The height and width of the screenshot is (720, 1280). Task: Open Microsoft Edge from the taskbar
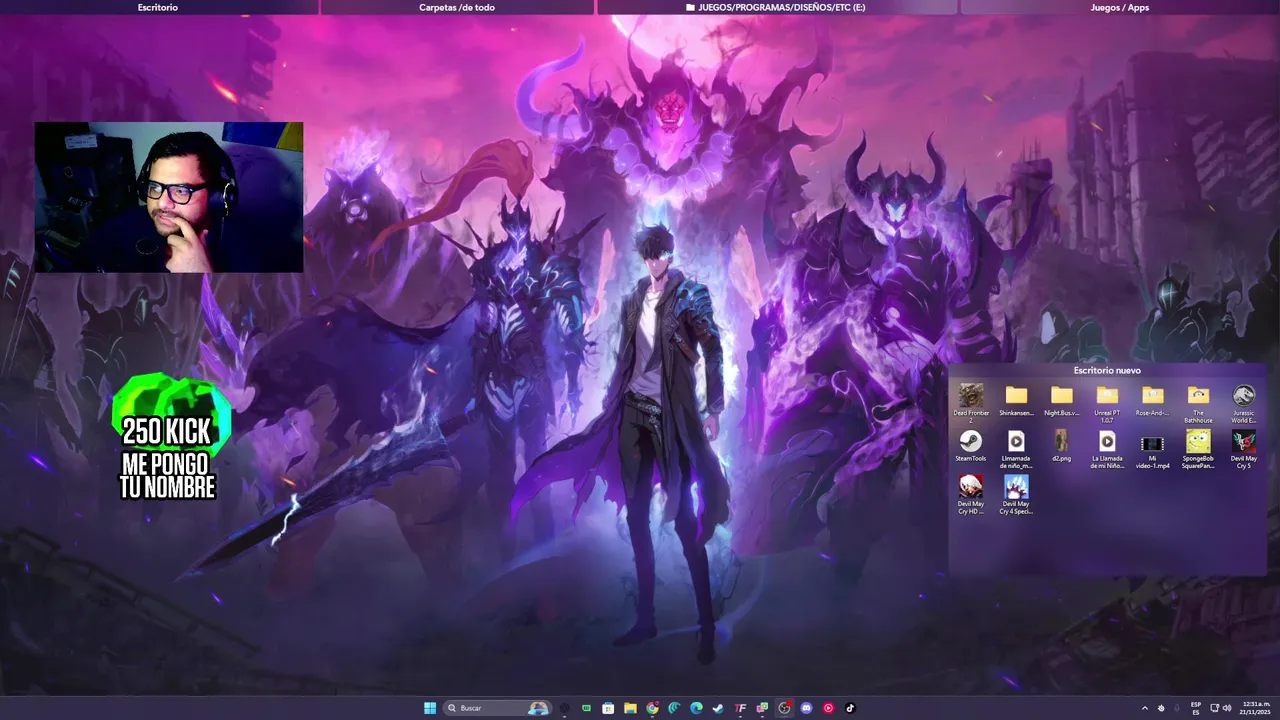(x=696, y=708)
